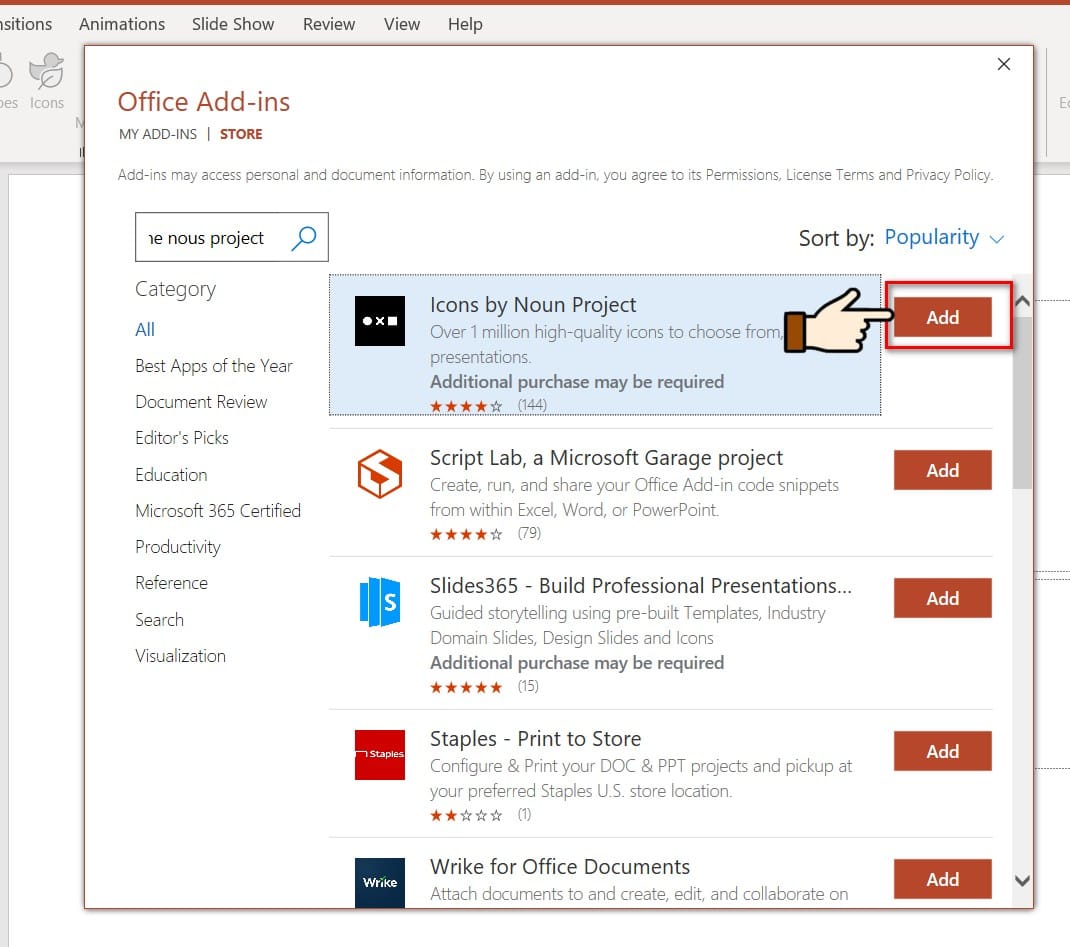Select the Search category

(x=160, y=620)
